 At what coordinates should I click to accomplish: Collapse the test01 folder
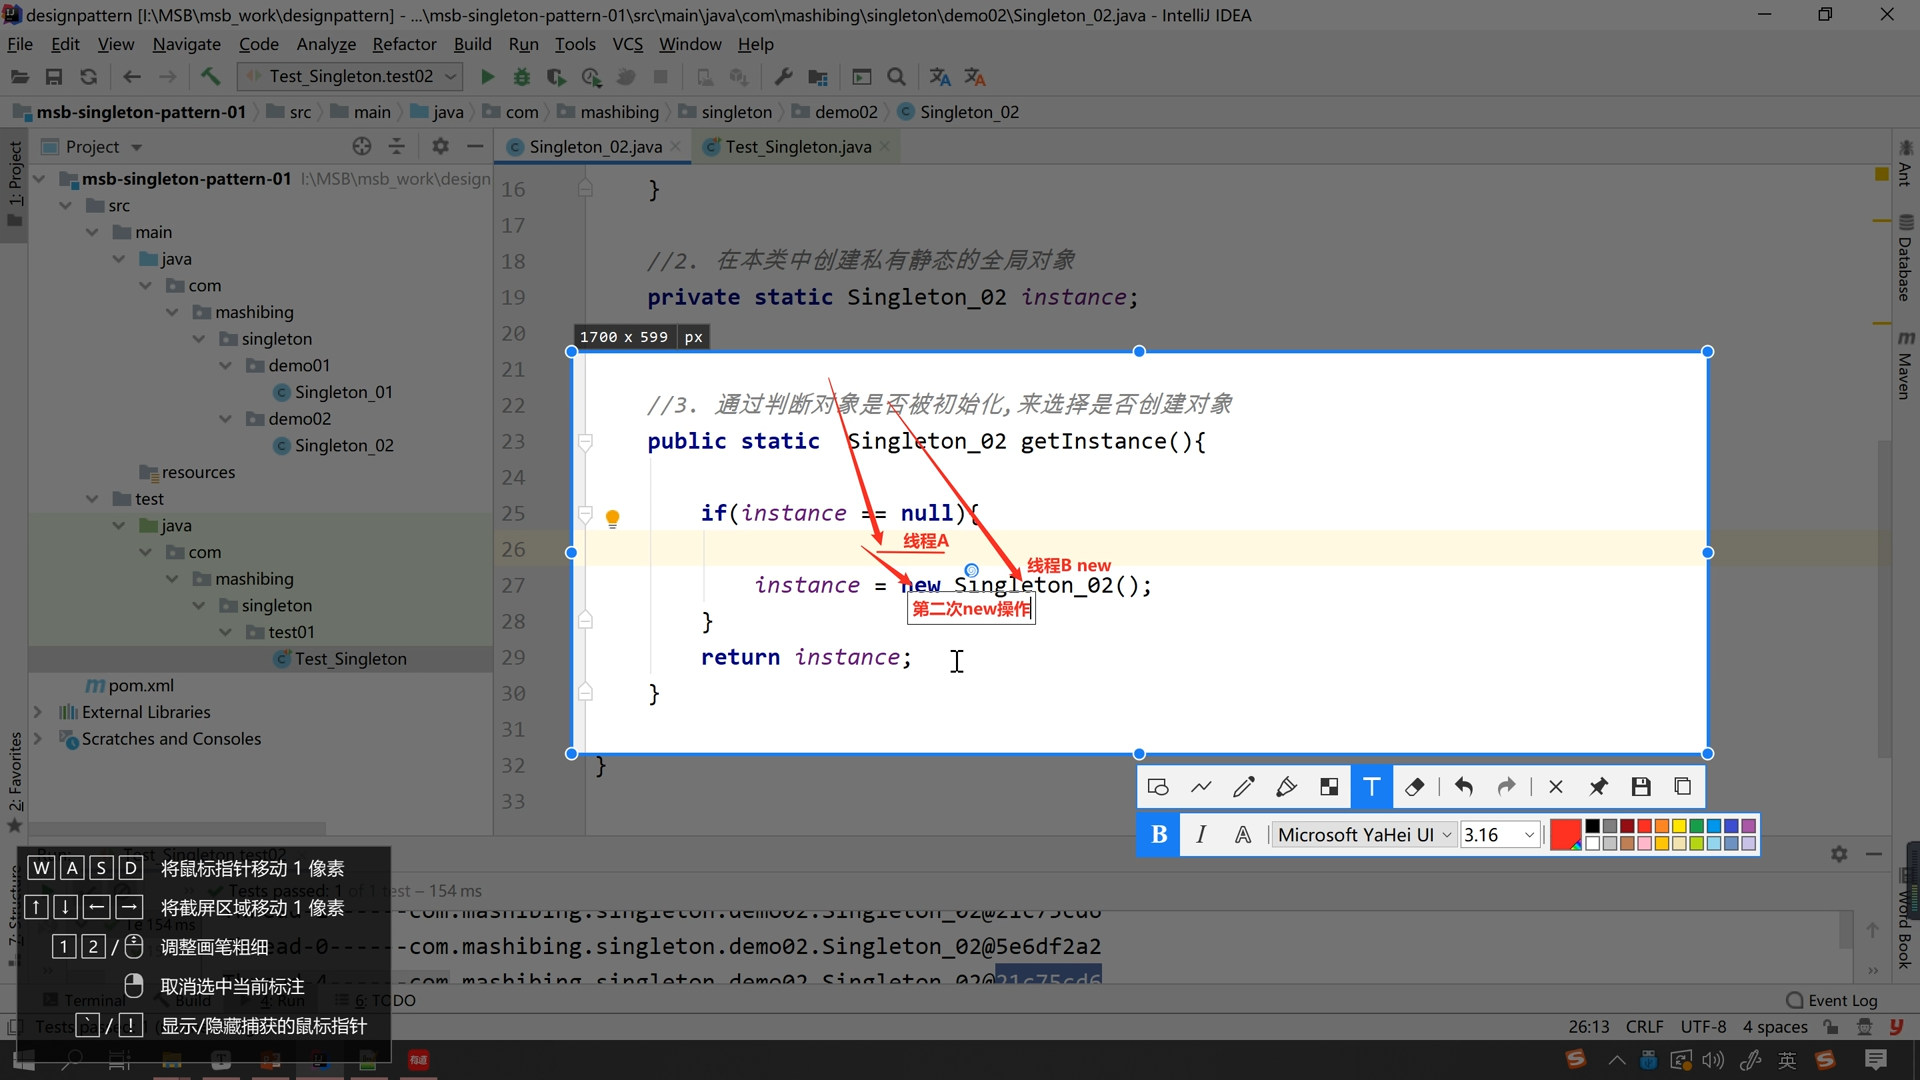pyautogui.click(x=226, y=632)
